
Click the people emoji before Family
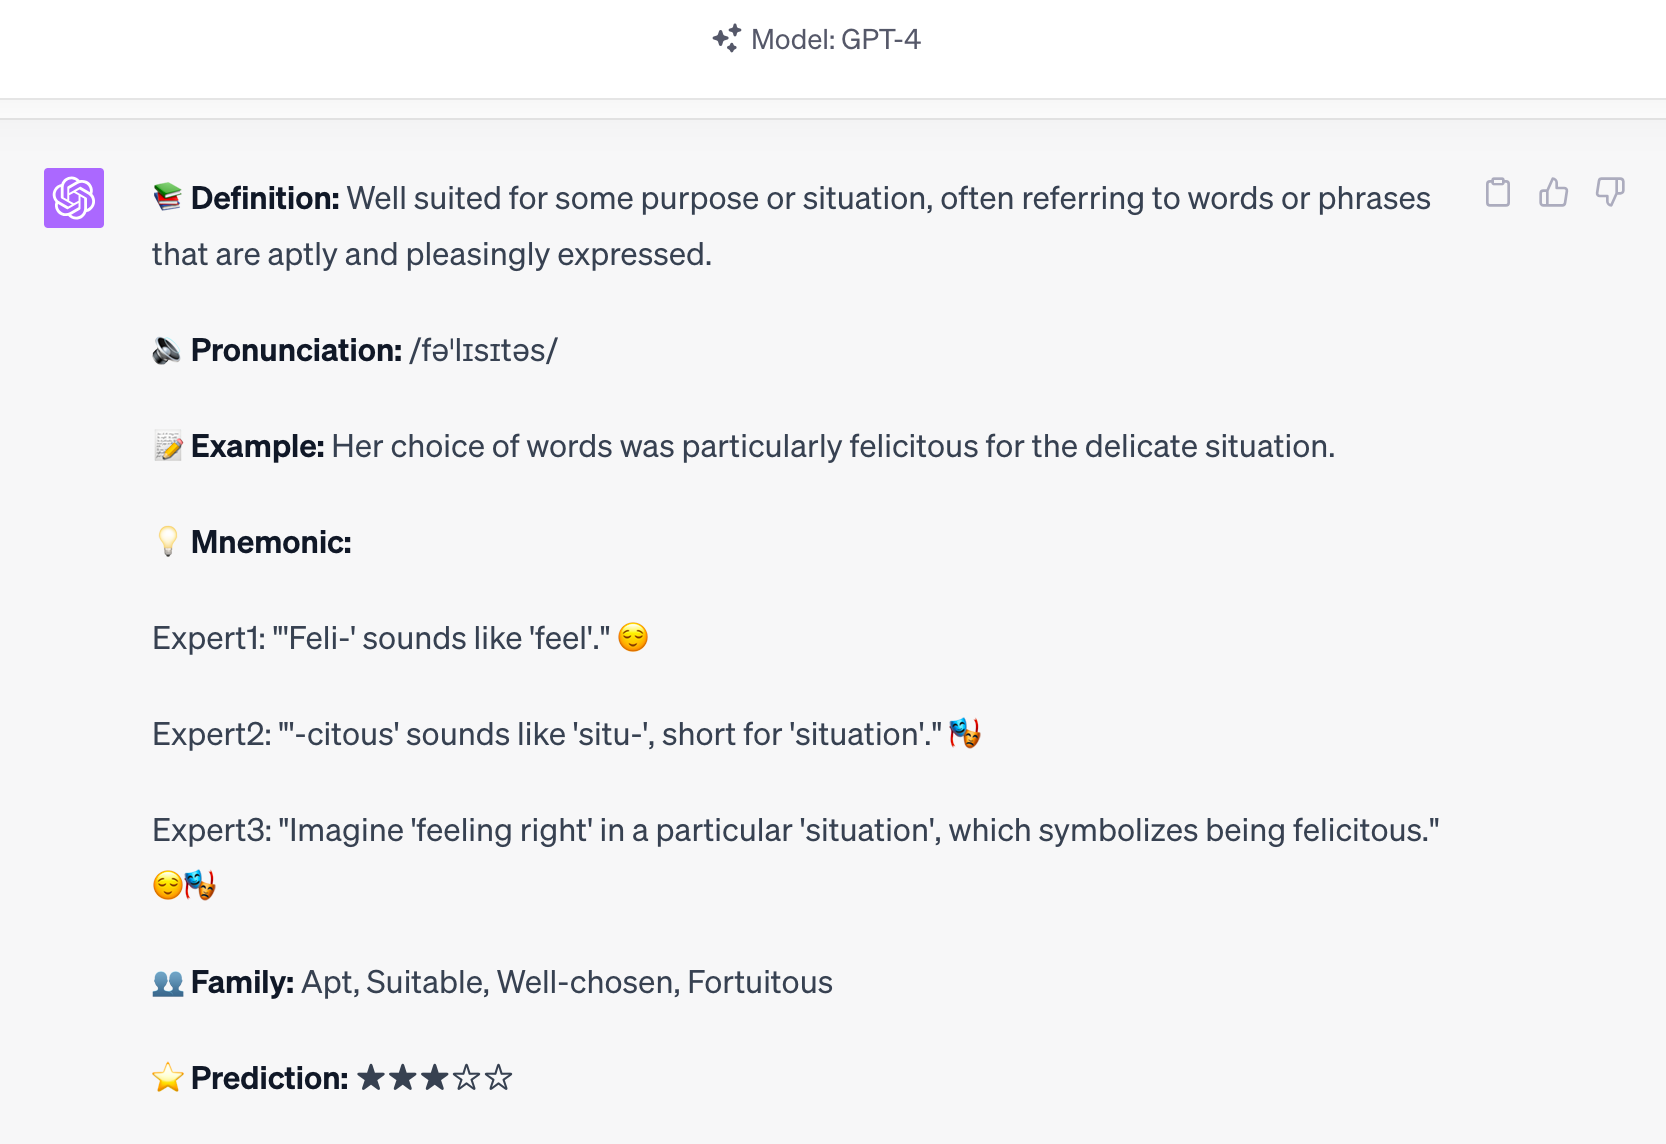(167, 981)
